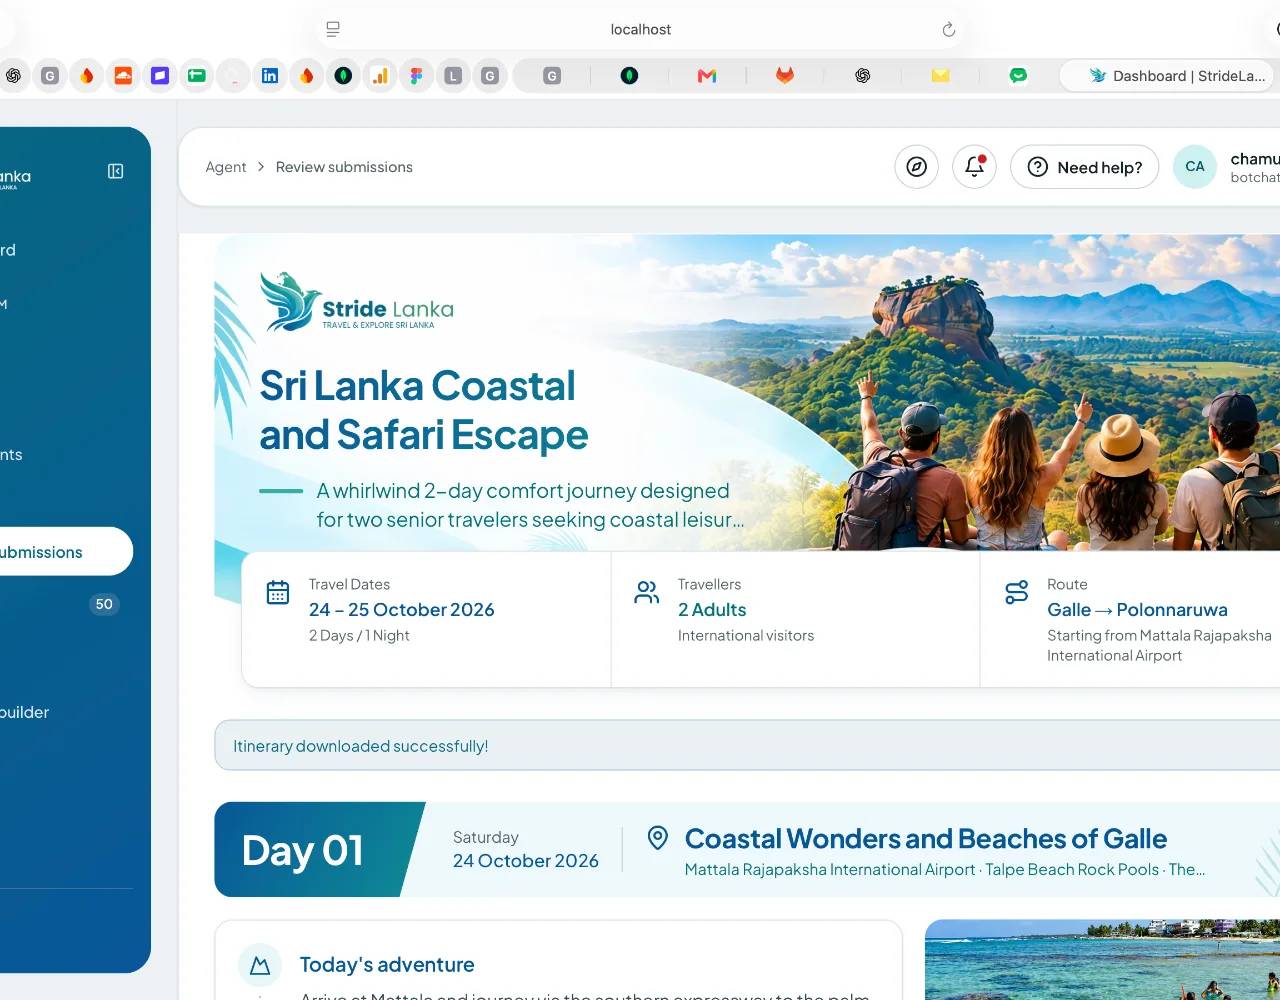Click the dates 24 – 25 October 2026
The image size is (1280, 1000).
coord(402,610)
